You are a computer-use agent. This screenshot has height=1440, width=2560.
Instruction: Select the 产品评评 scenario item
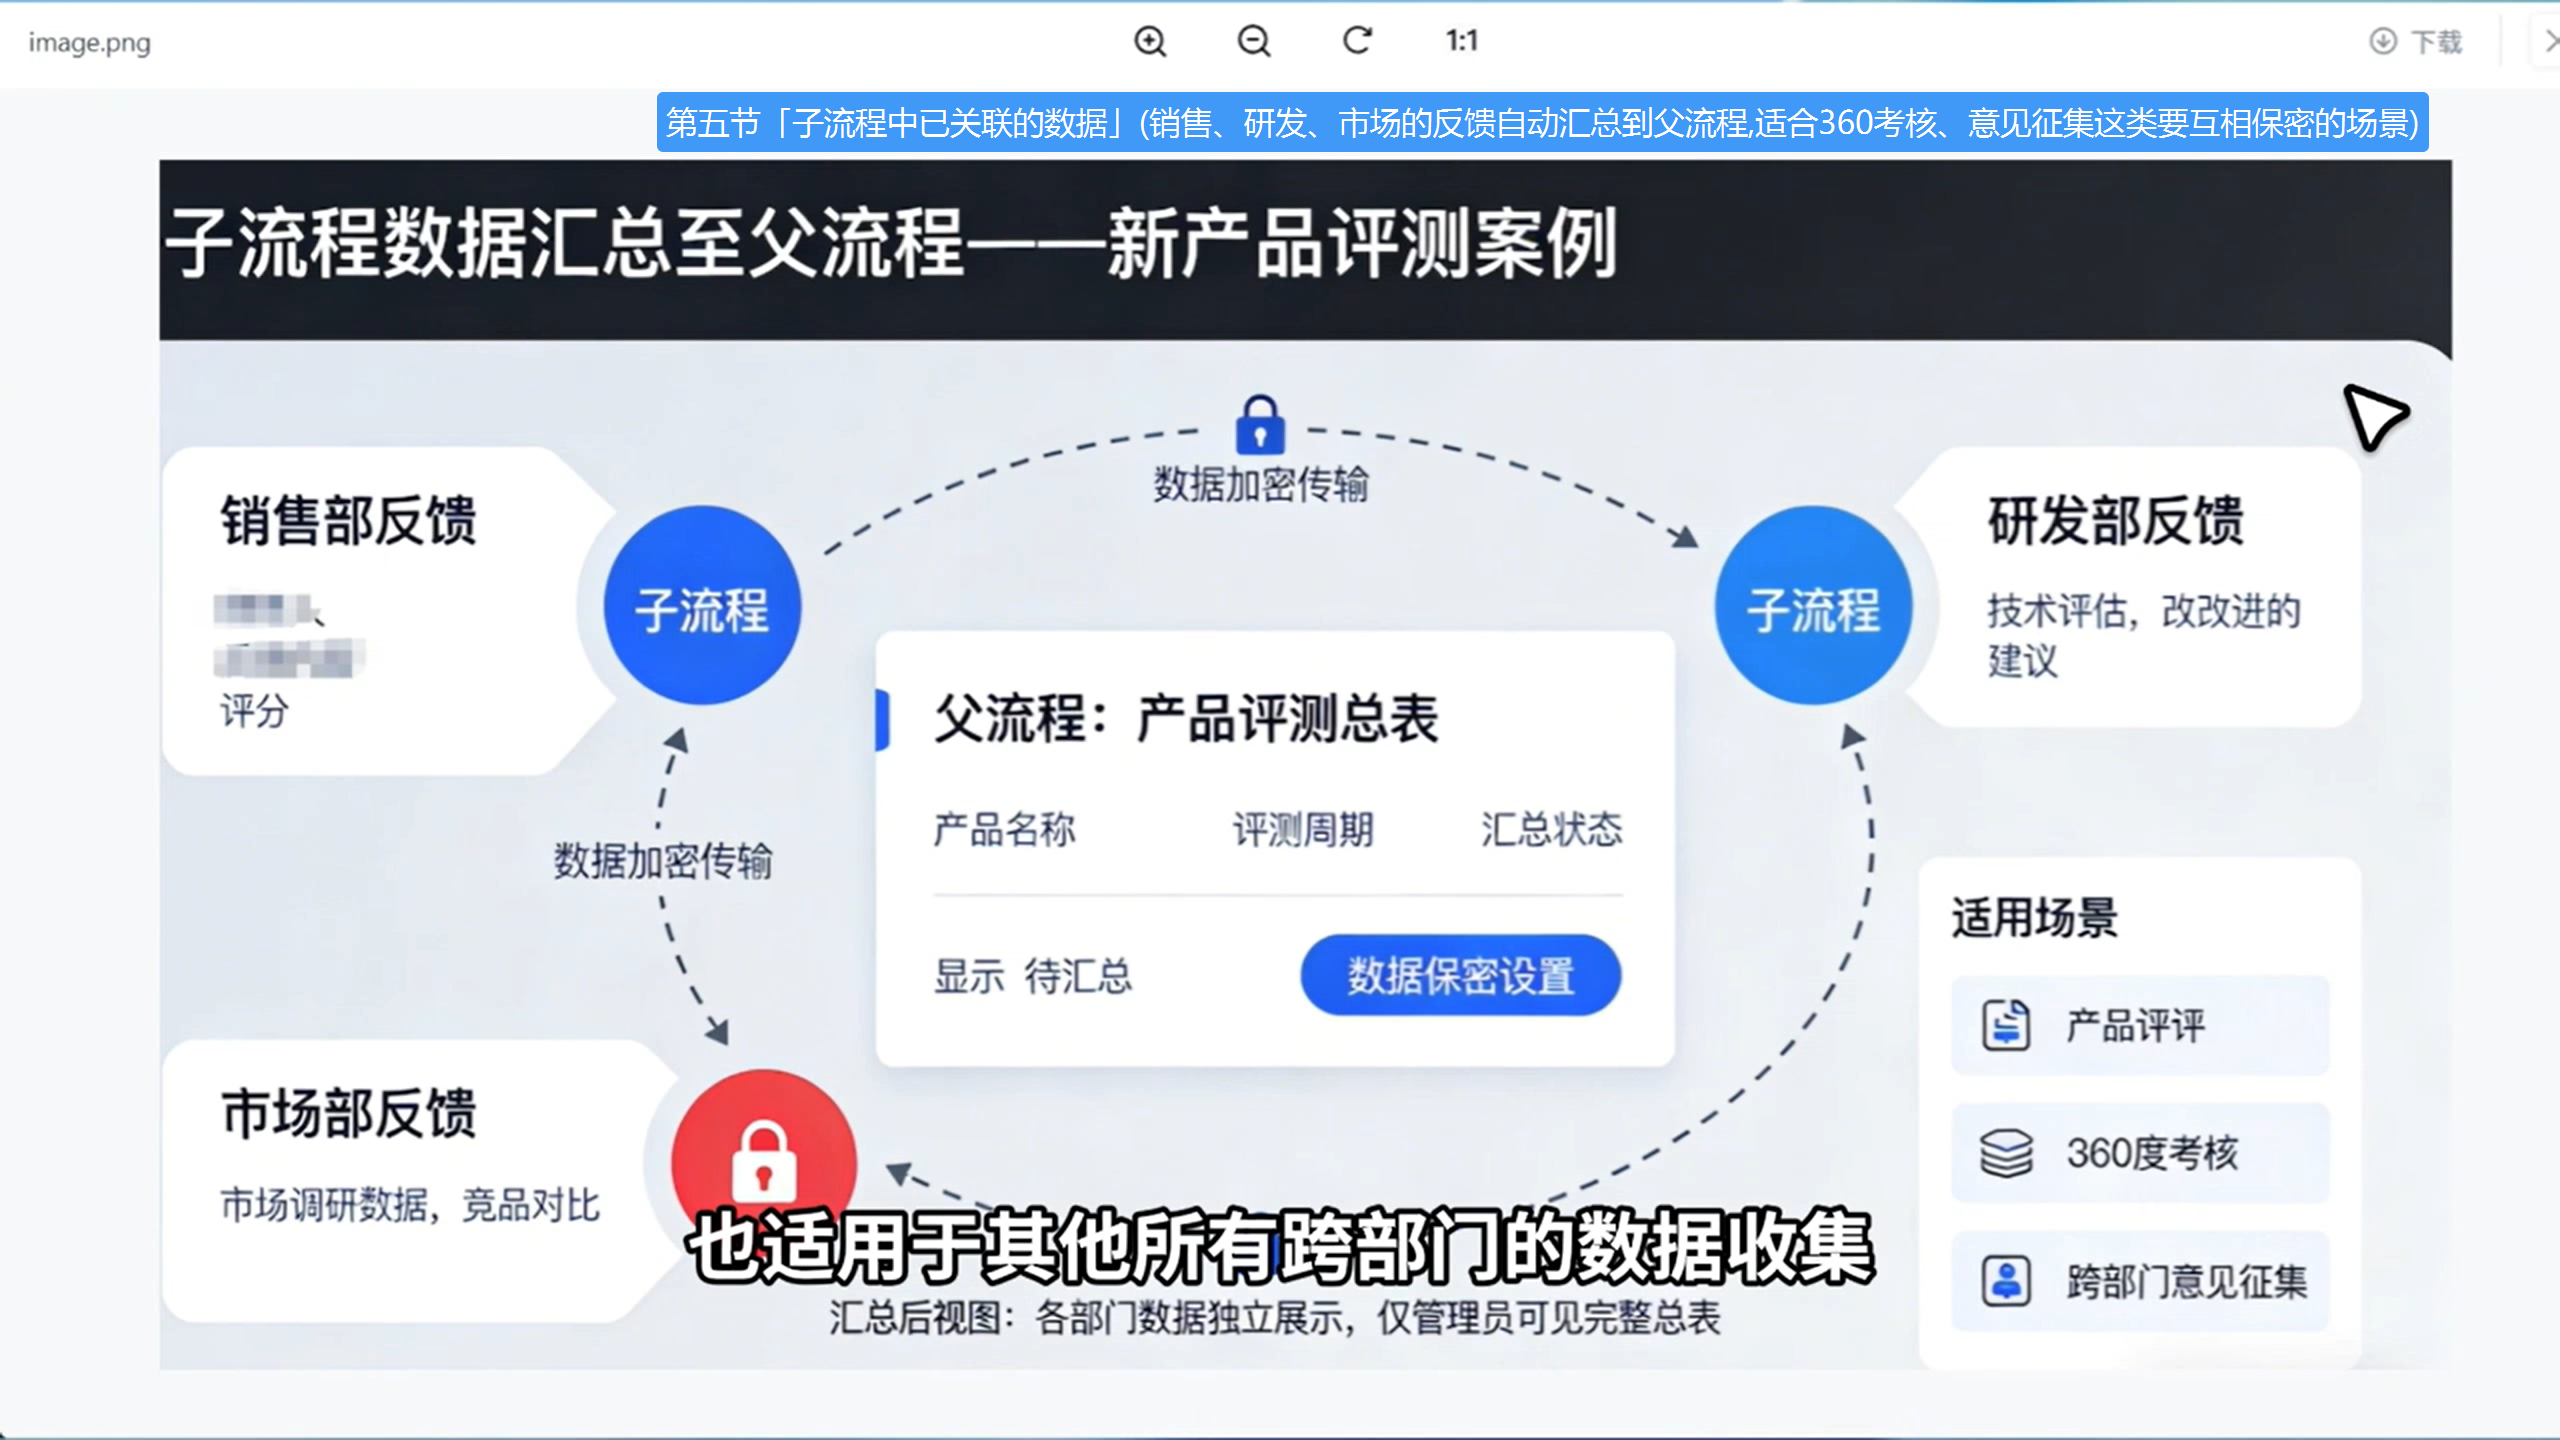(x=2140, y=1025)
